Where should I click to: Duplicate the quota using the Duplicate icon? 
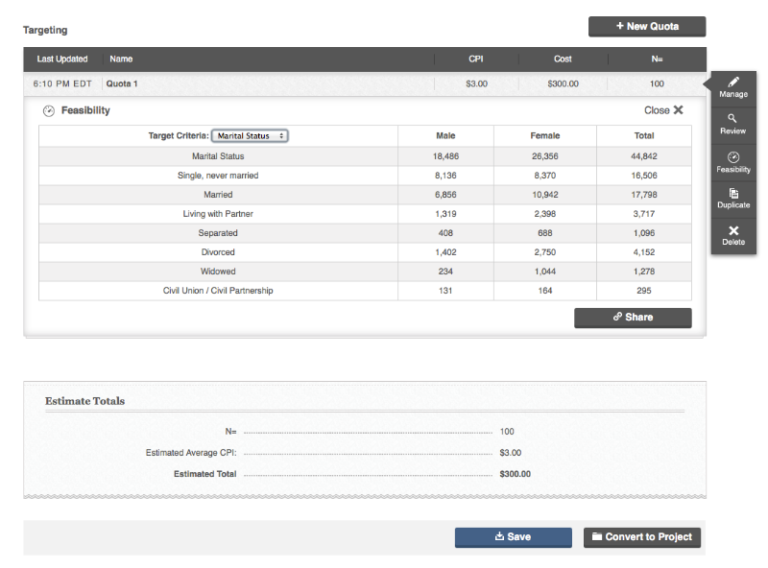(733, 194)
